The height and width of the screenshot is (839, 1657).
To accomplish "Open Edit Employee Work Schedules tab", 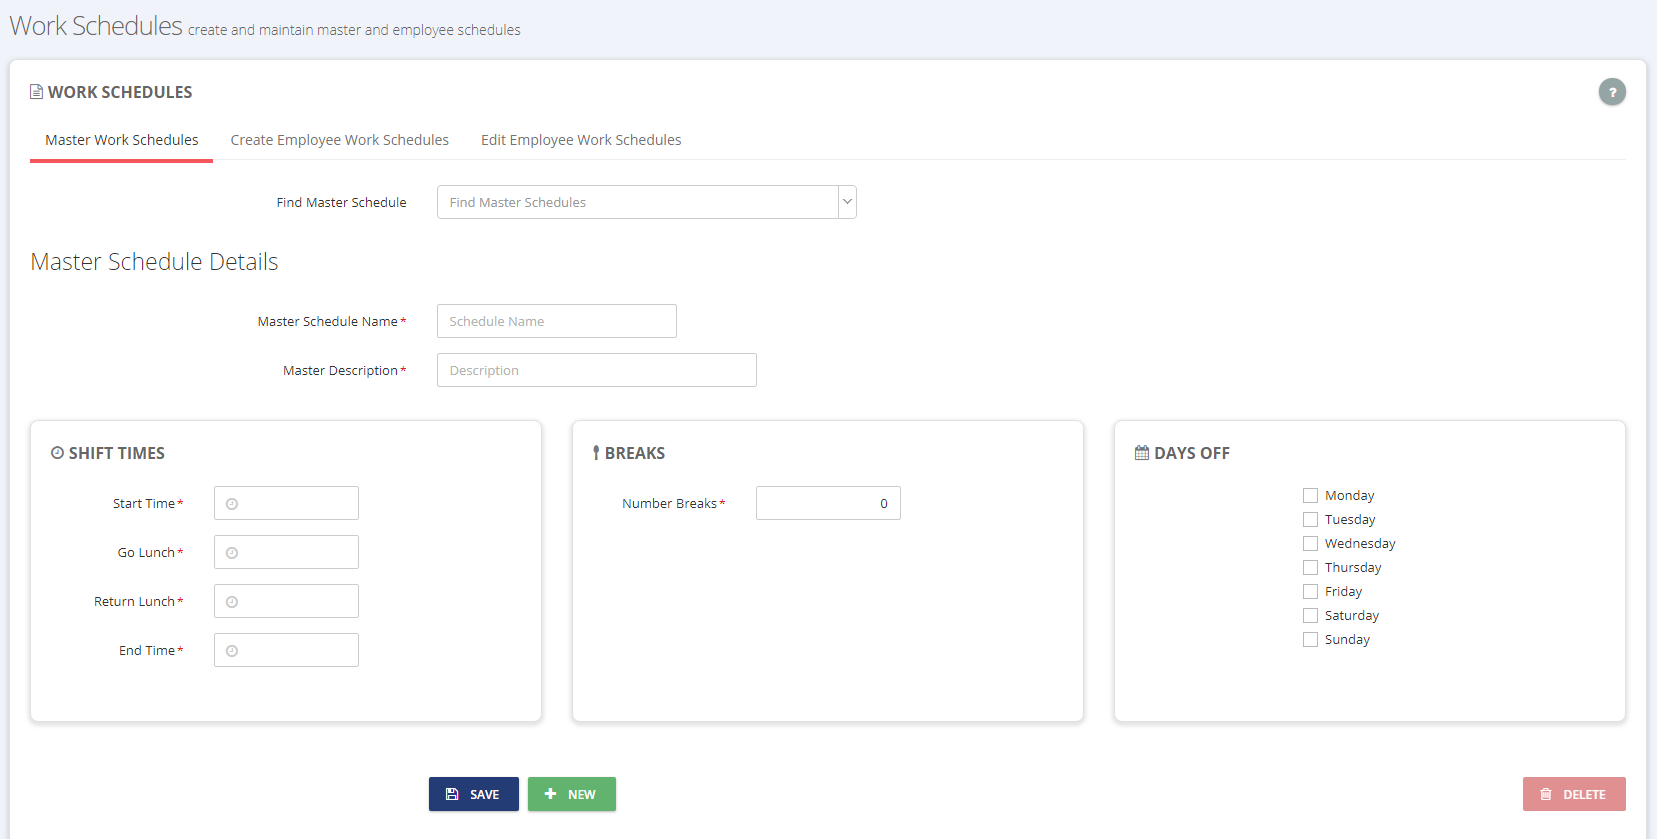I will point(581,140).
